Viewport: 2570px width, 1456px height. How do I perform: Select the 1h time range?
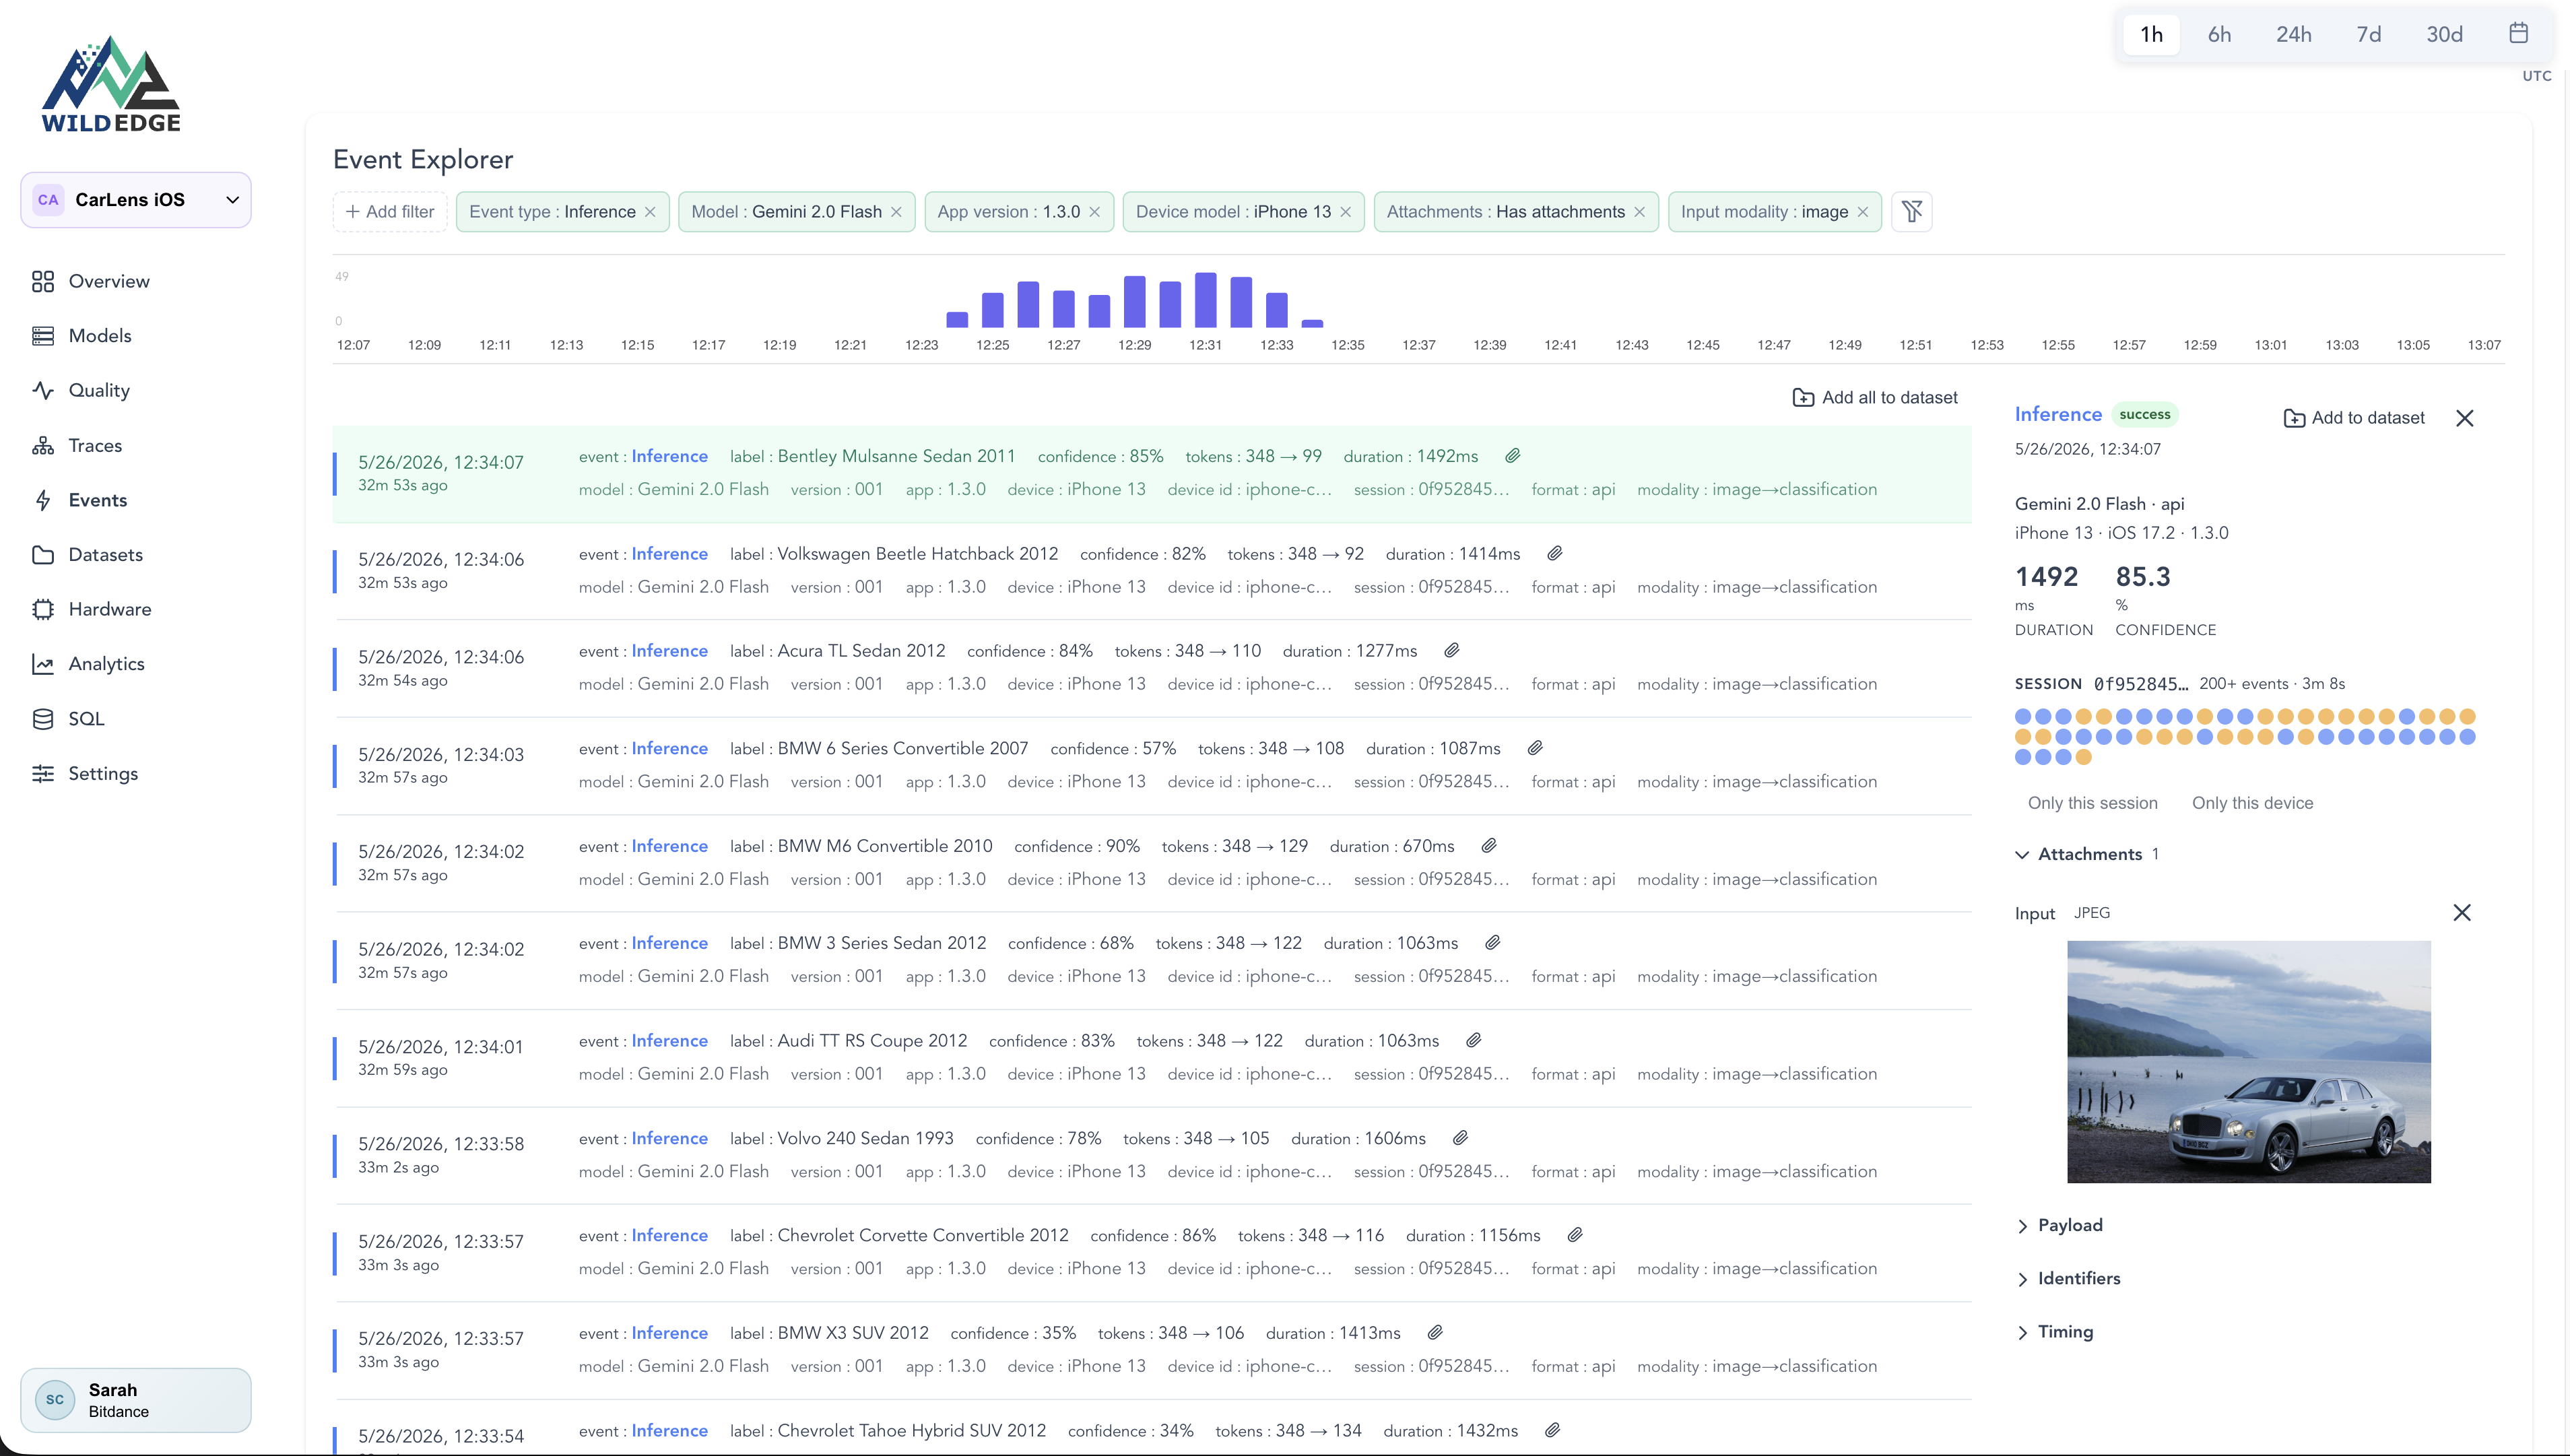[x=2151, y=34]
